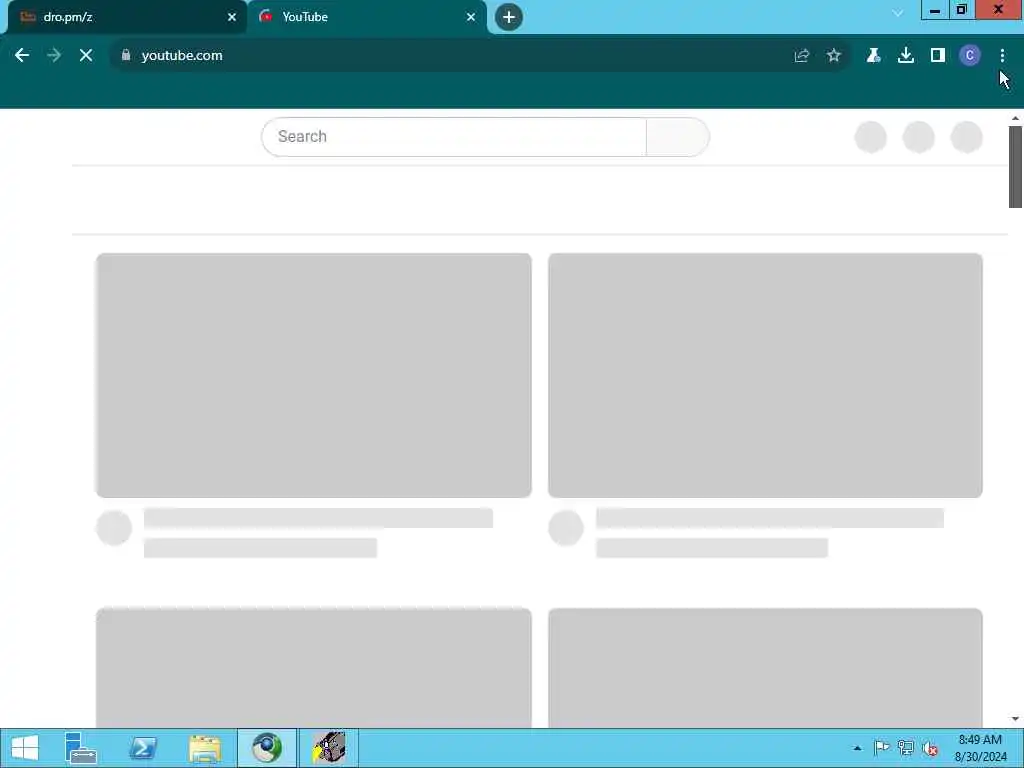Expand the tab search chevron
Viewport: 1024px width, 768px height.
(x=898, y=13)
